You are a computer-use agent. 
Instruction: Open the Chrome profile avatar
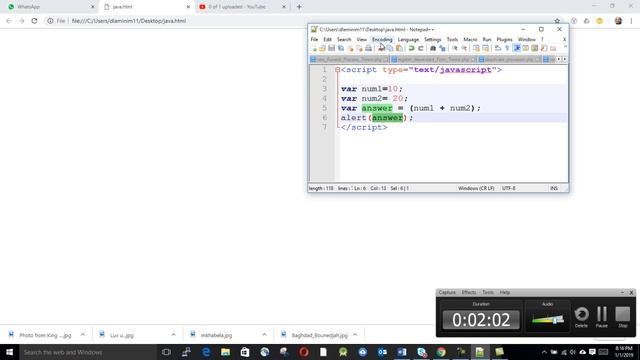tap(618, 21)
